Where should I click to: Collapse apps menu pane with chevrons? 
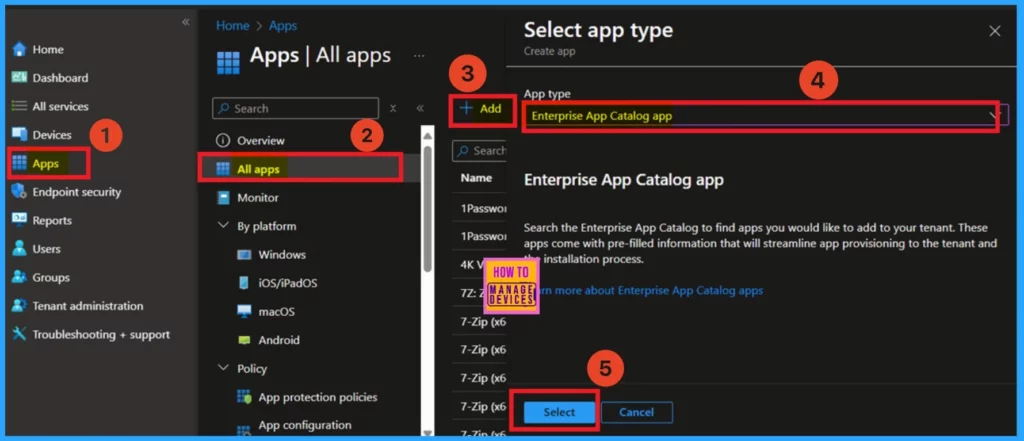click(x=420, y=108)
